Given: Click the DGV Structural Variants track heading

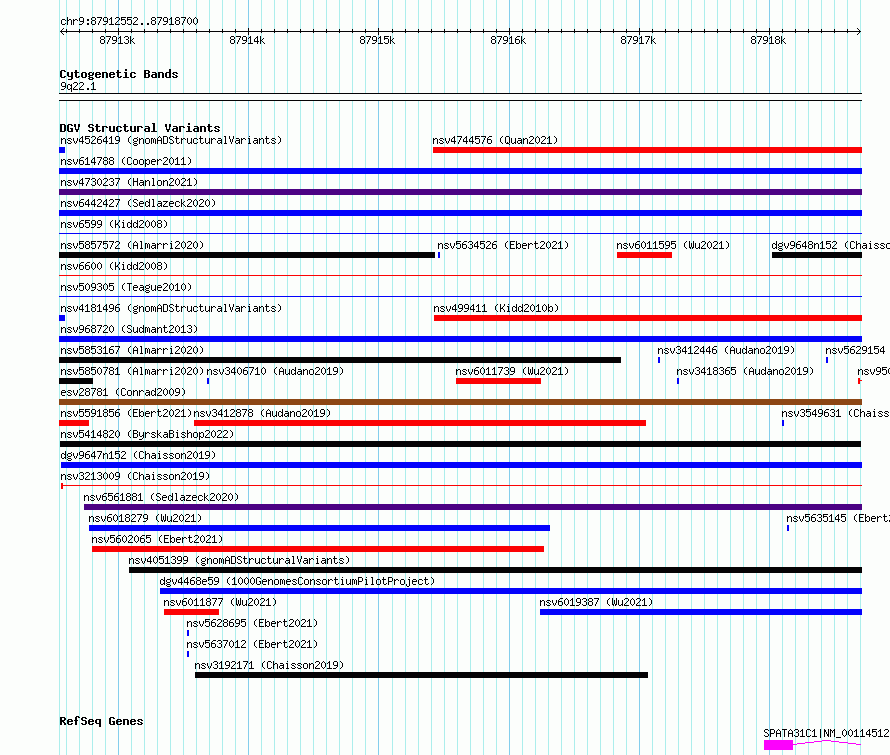Looking at the screenshot, I should [140, 128].
